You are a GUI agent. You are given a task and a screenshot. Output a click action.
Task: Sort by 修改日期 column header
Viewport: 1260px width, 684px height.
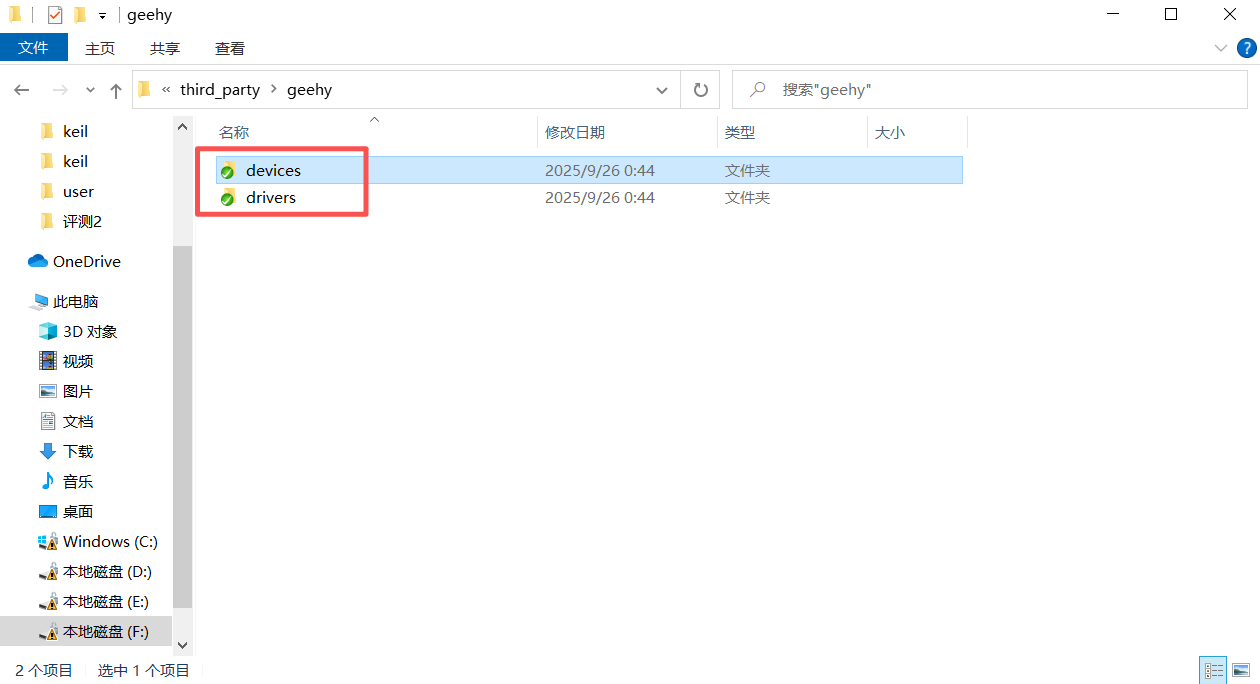tap(575, 132)
